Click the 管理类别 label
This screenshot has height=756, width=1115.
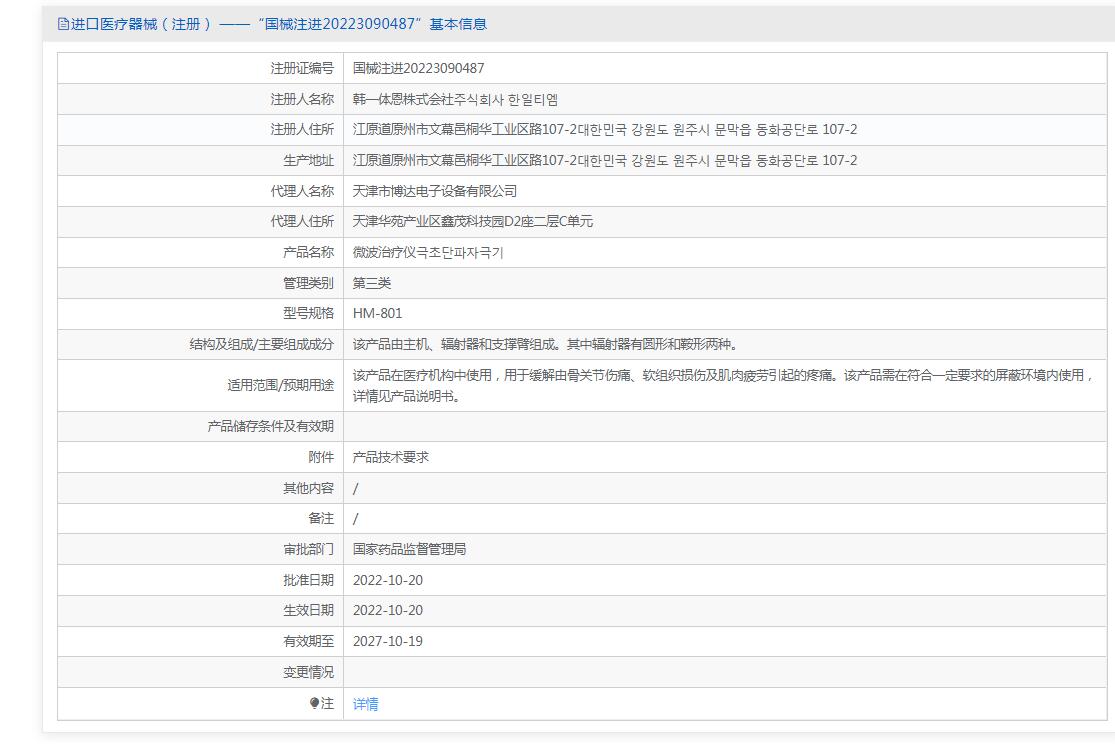308,283
